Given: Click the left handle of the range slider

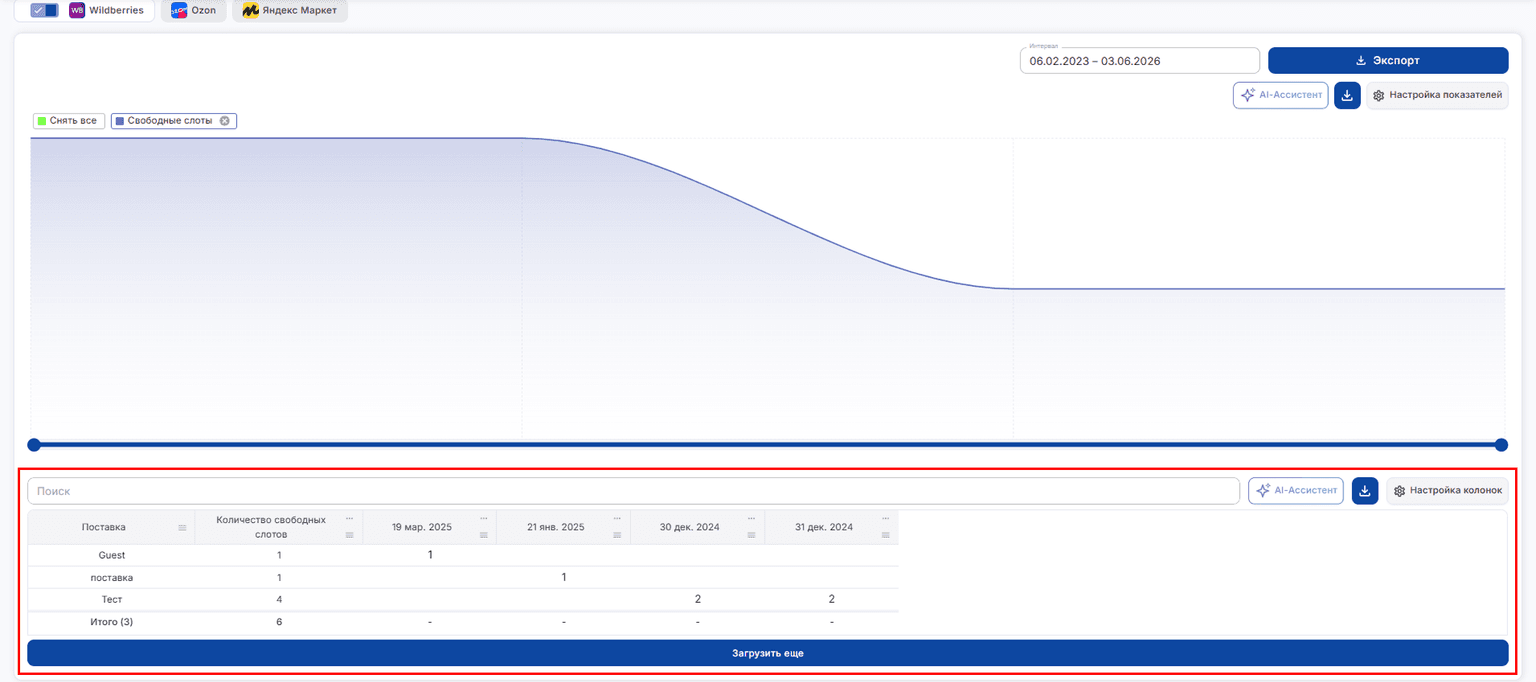Looking at the screenshot, I should coord(34,445).
